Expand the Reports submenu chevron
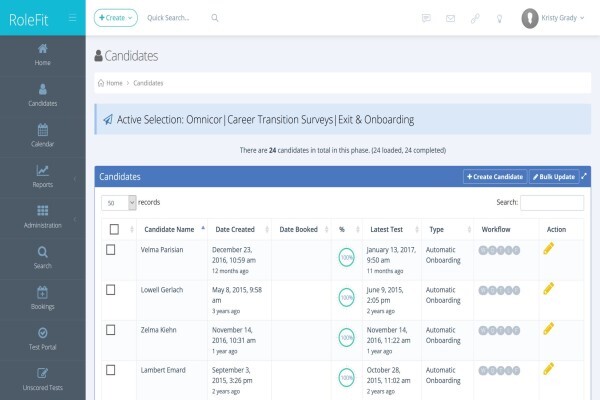600x400 pixels. pos(75,178)
